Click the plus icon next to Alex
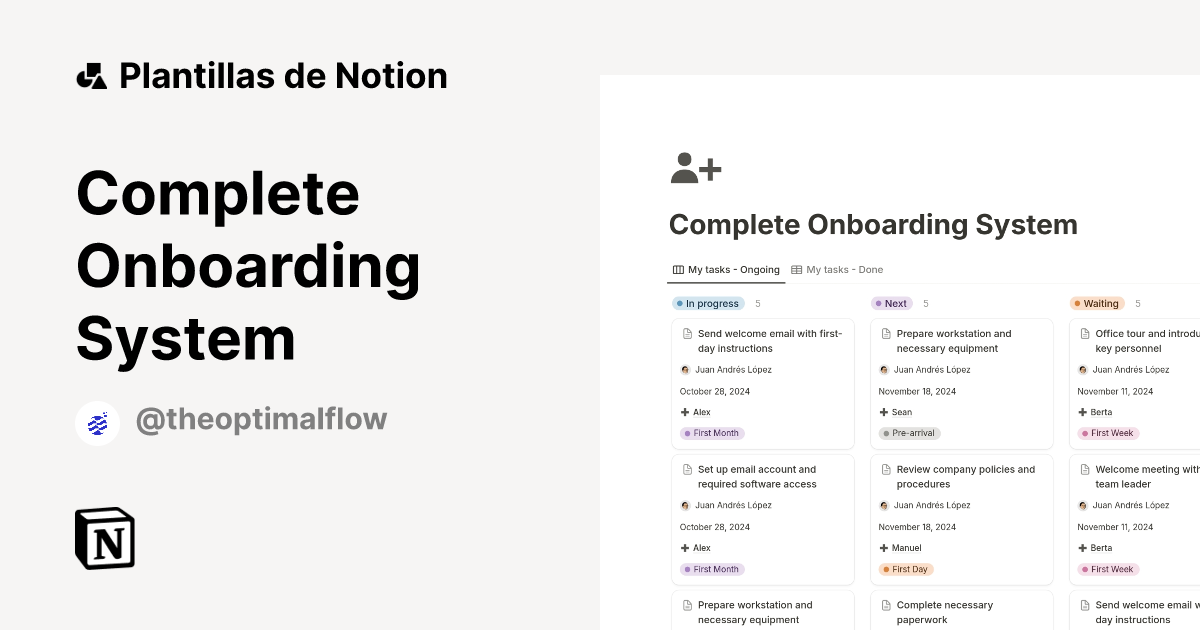1200x630 pixels. (686, 411)
